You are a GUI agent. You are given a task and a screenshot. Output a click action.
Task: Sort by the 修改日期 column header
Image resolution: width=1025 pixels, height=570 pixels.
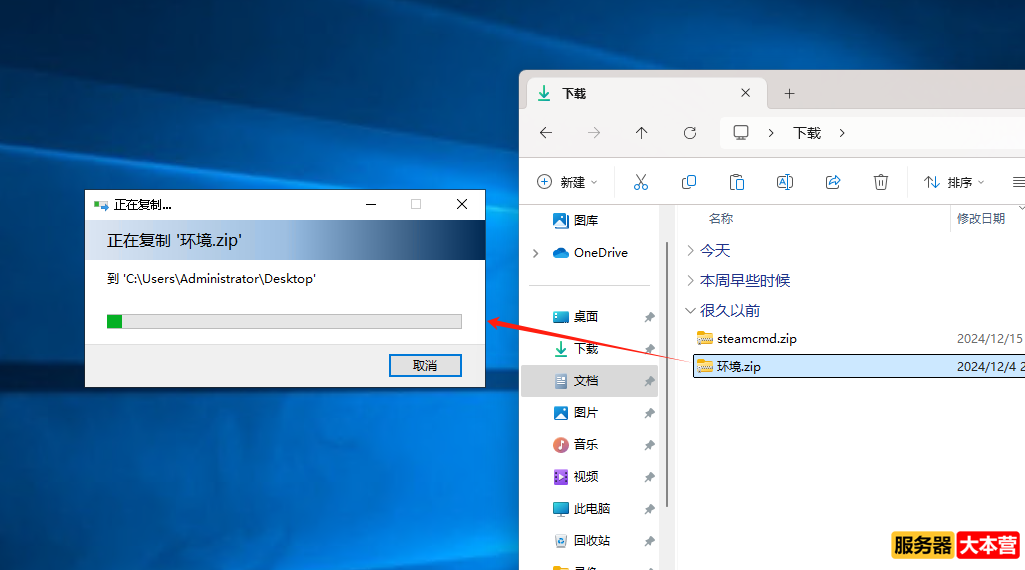[x=981, y=218]
